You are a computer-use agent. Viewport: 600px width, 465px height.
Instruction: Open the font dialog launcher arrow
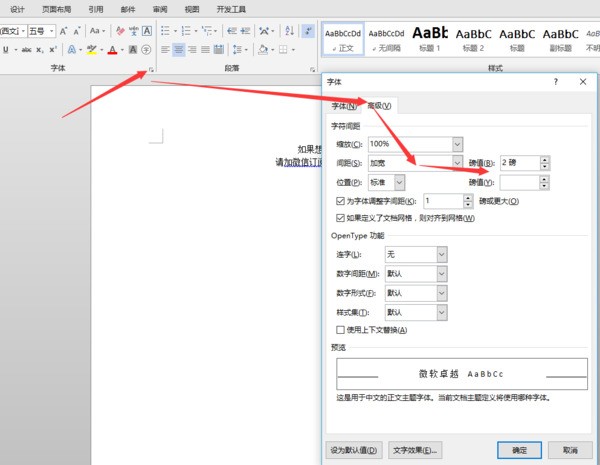(x=151, y=69)
